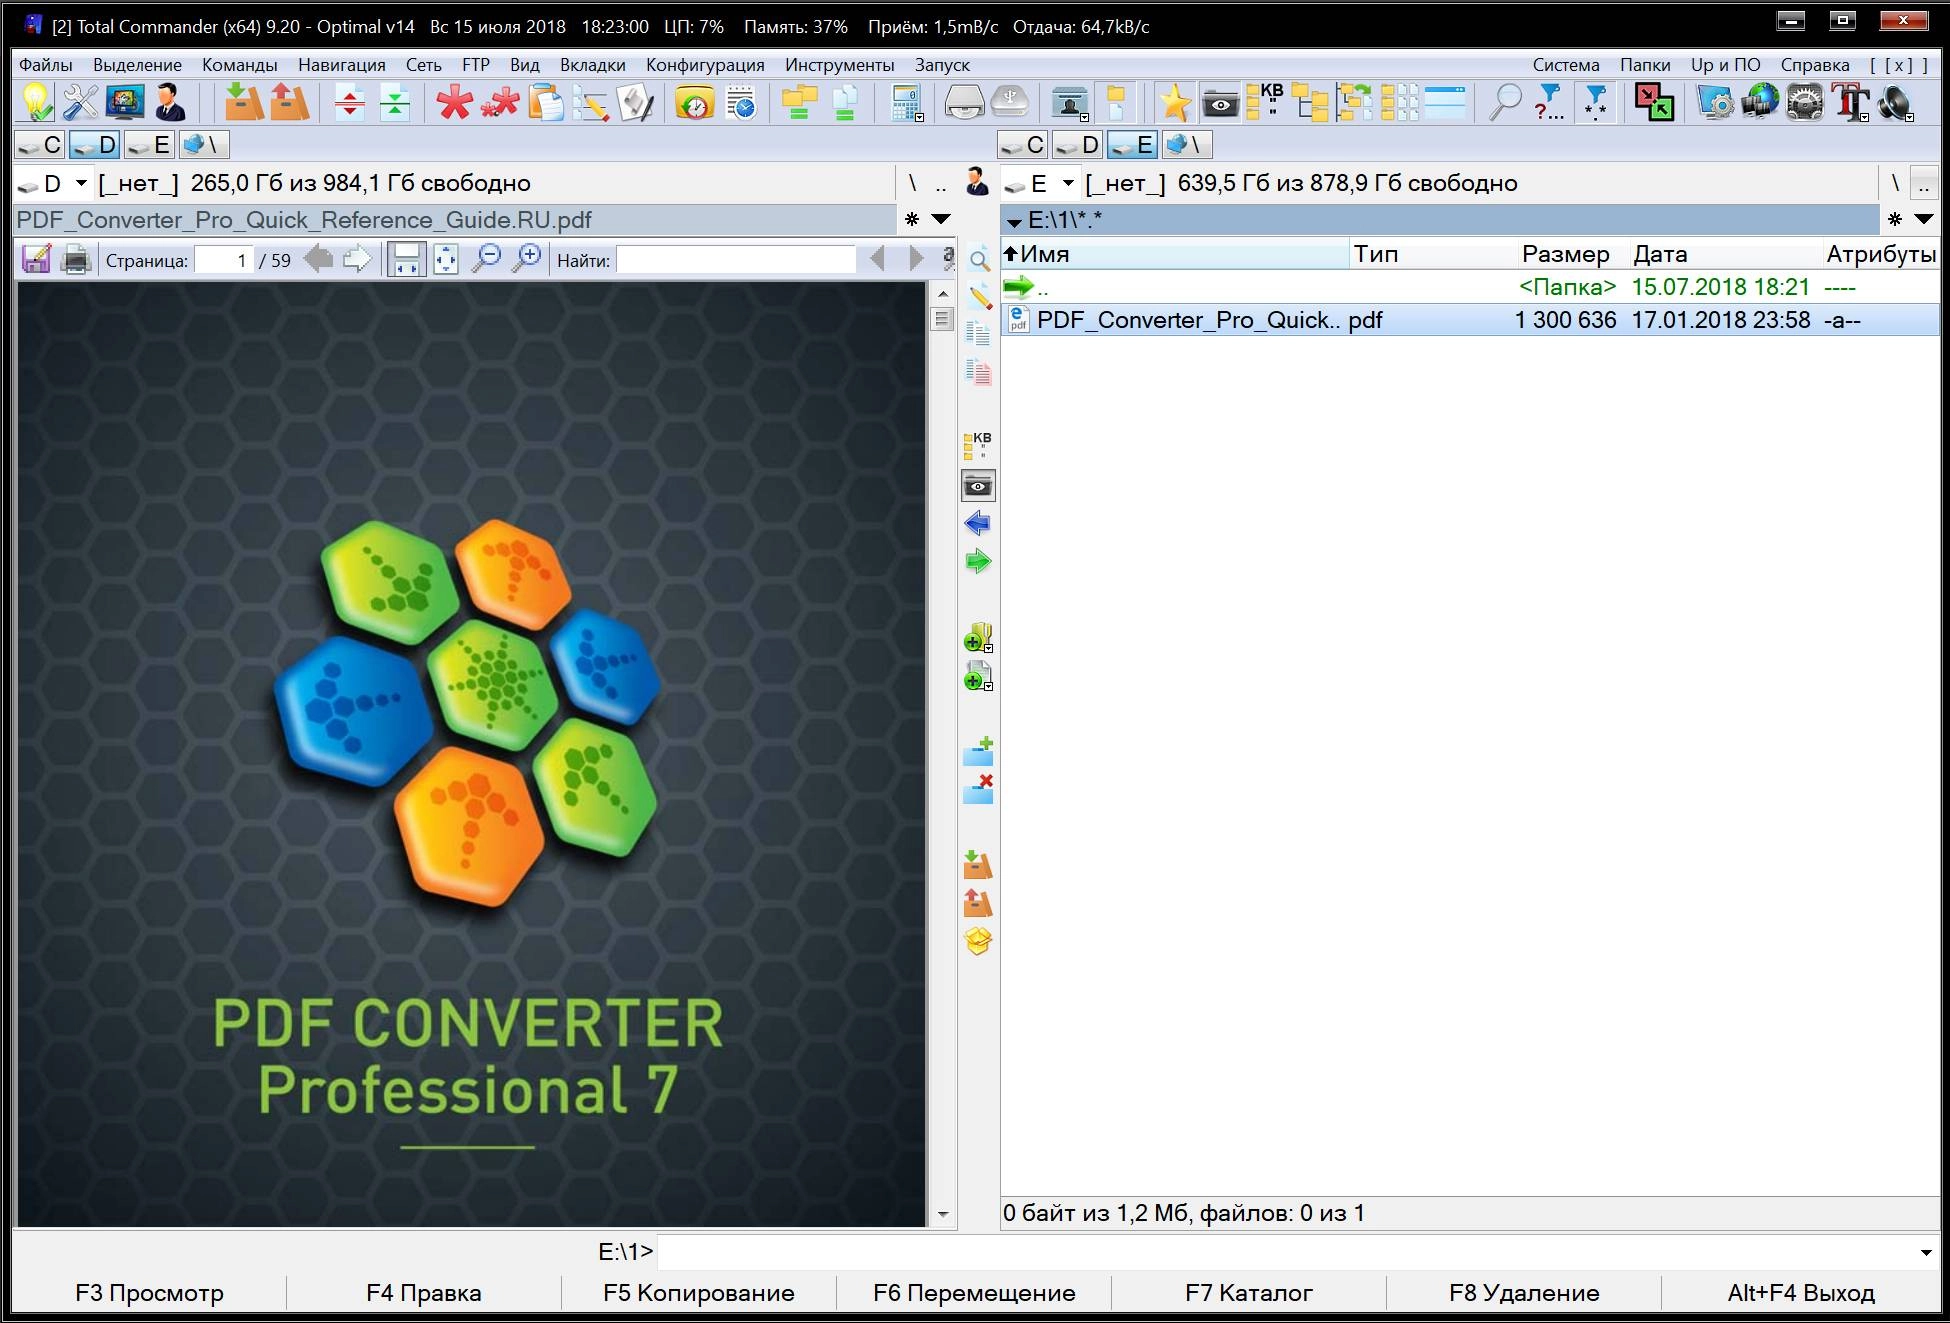Click the red-green panel swap arrows icon

coord(1654,103)
